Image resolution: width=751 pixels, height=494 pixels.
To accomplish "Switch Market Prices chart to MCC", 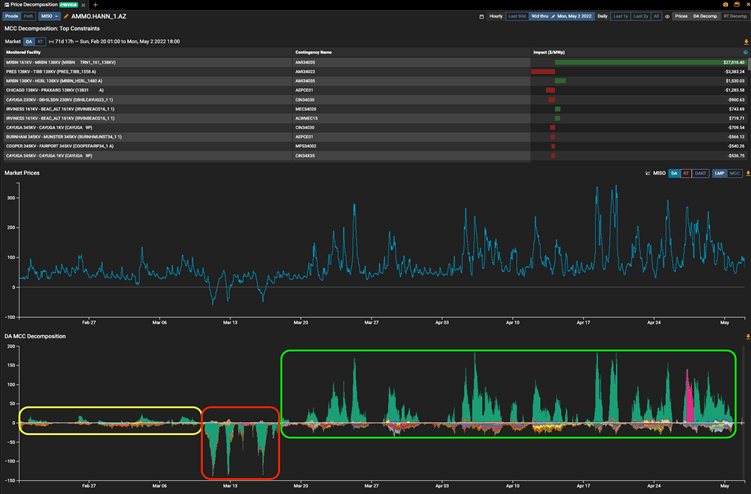I will [x=735, y=173].
